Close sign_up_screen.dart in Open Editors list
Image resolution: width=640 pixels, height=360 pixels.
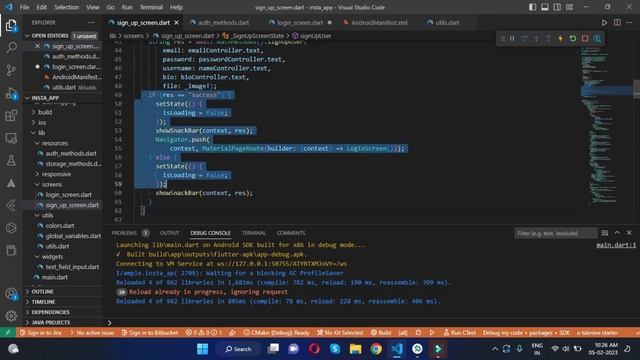[38, 46]
